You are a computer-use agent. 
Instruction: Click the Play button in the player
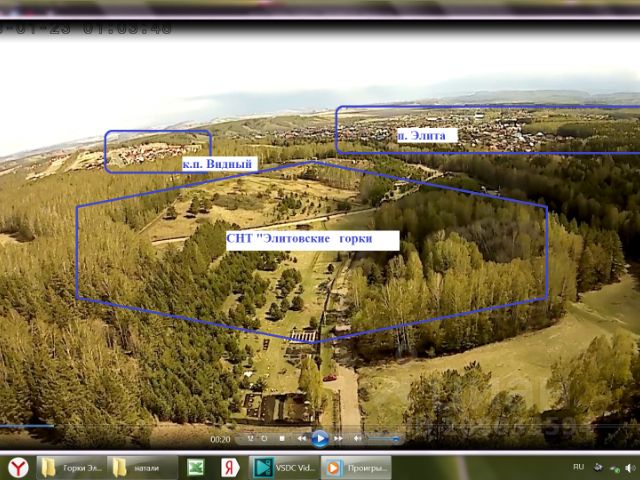320,439
